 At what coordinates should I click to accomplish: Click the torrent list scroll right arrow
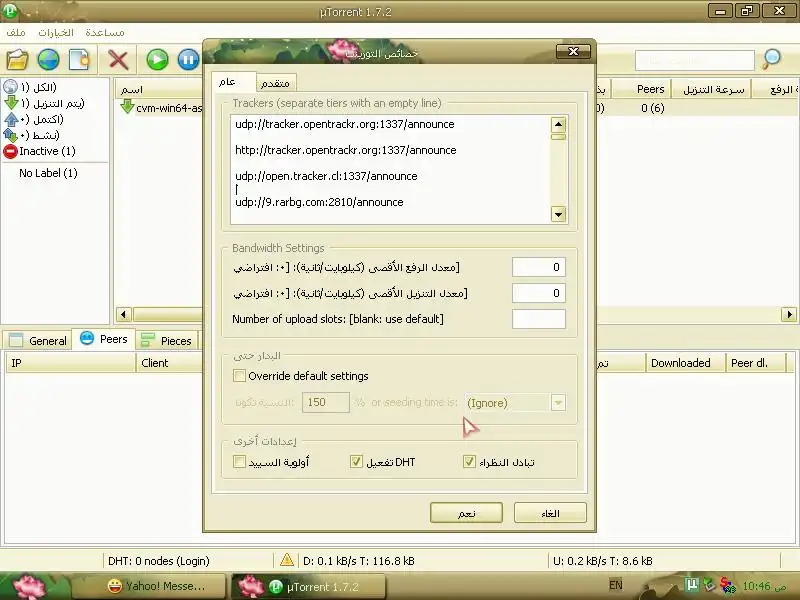pos(789,314)
